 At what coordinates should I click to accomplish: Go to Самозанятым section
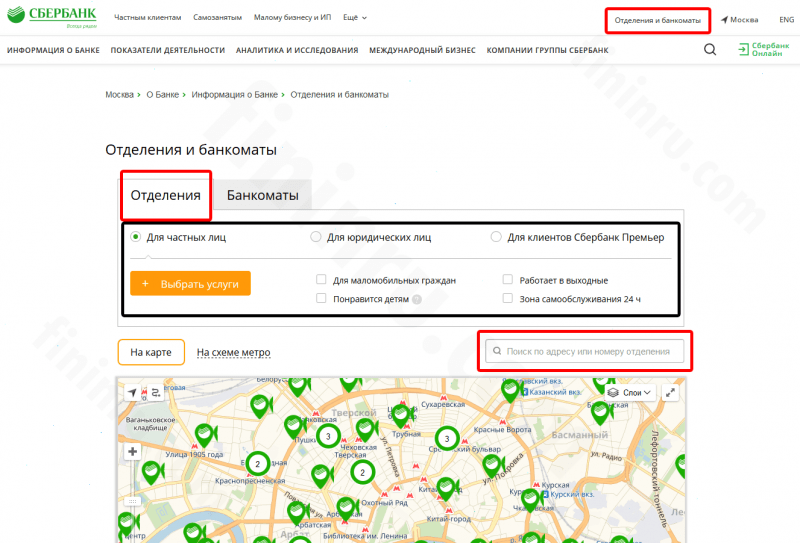point(217,17)
